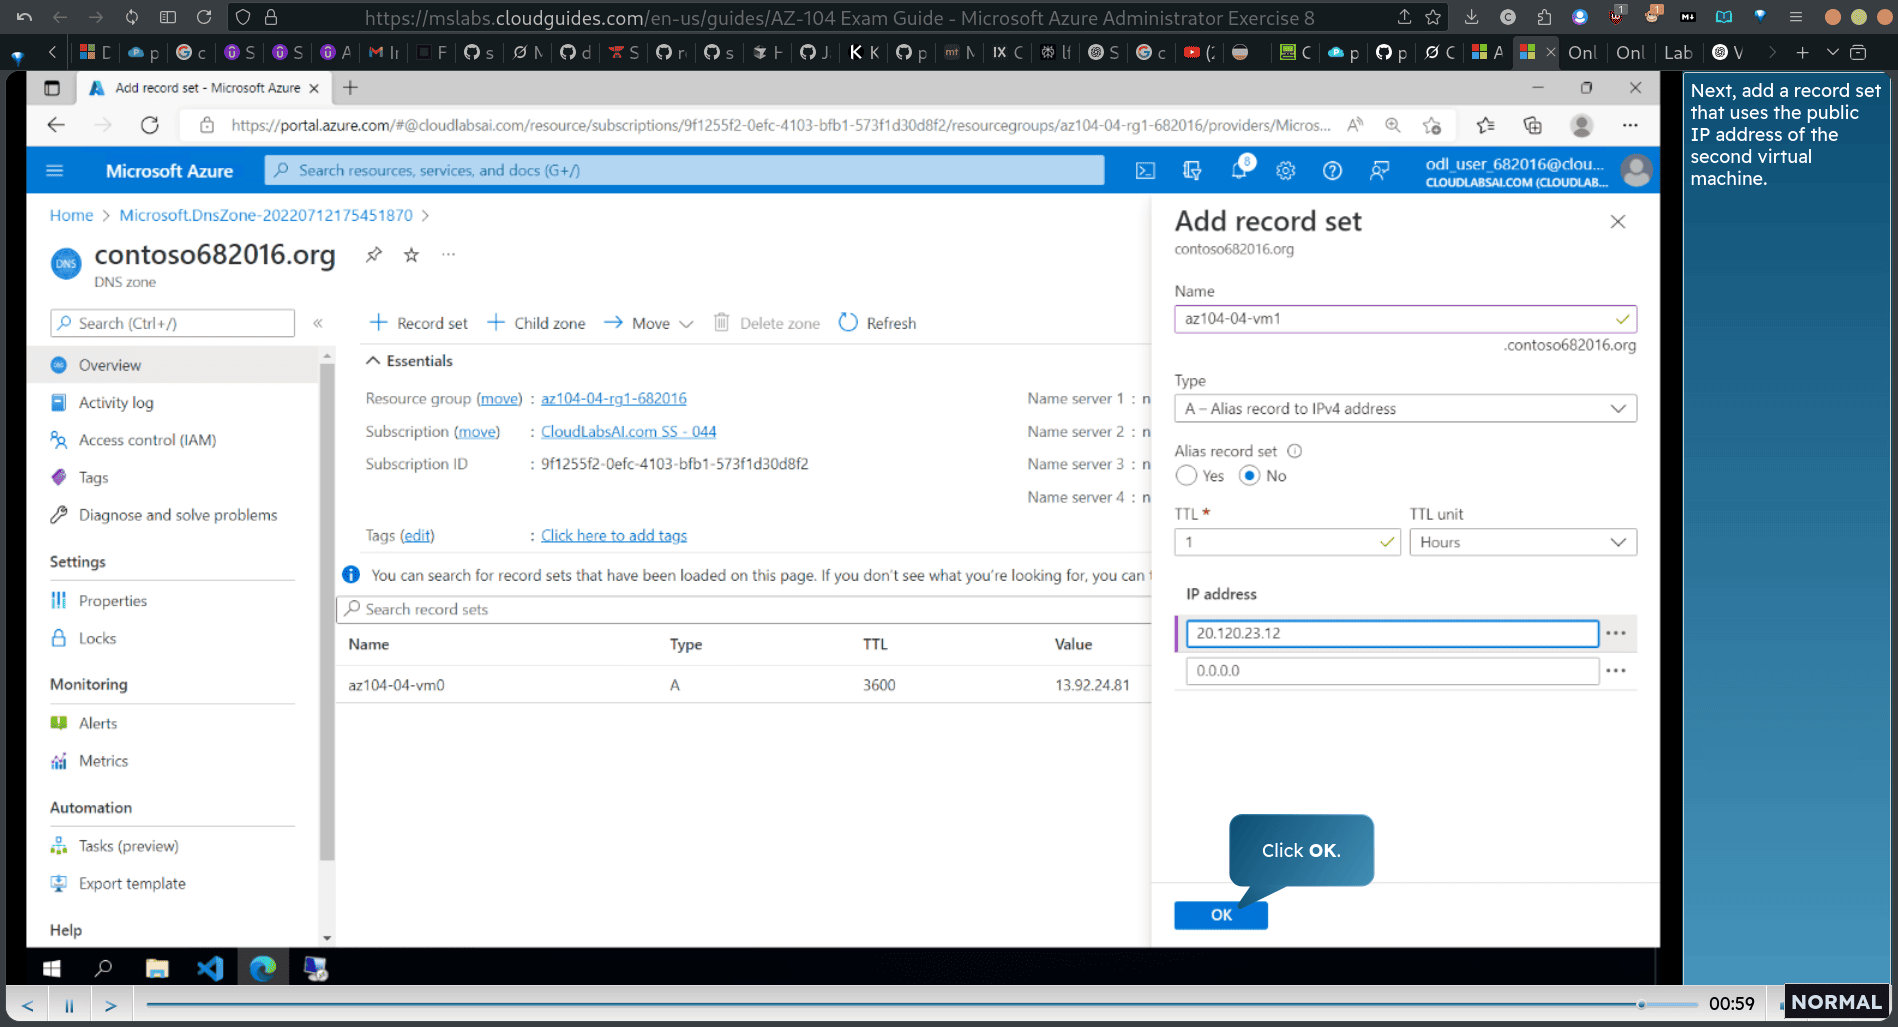Screen dimensions: 1898x1027
Task: Click the breadcrumb chevron after deployment name
Action: [426, 215]
